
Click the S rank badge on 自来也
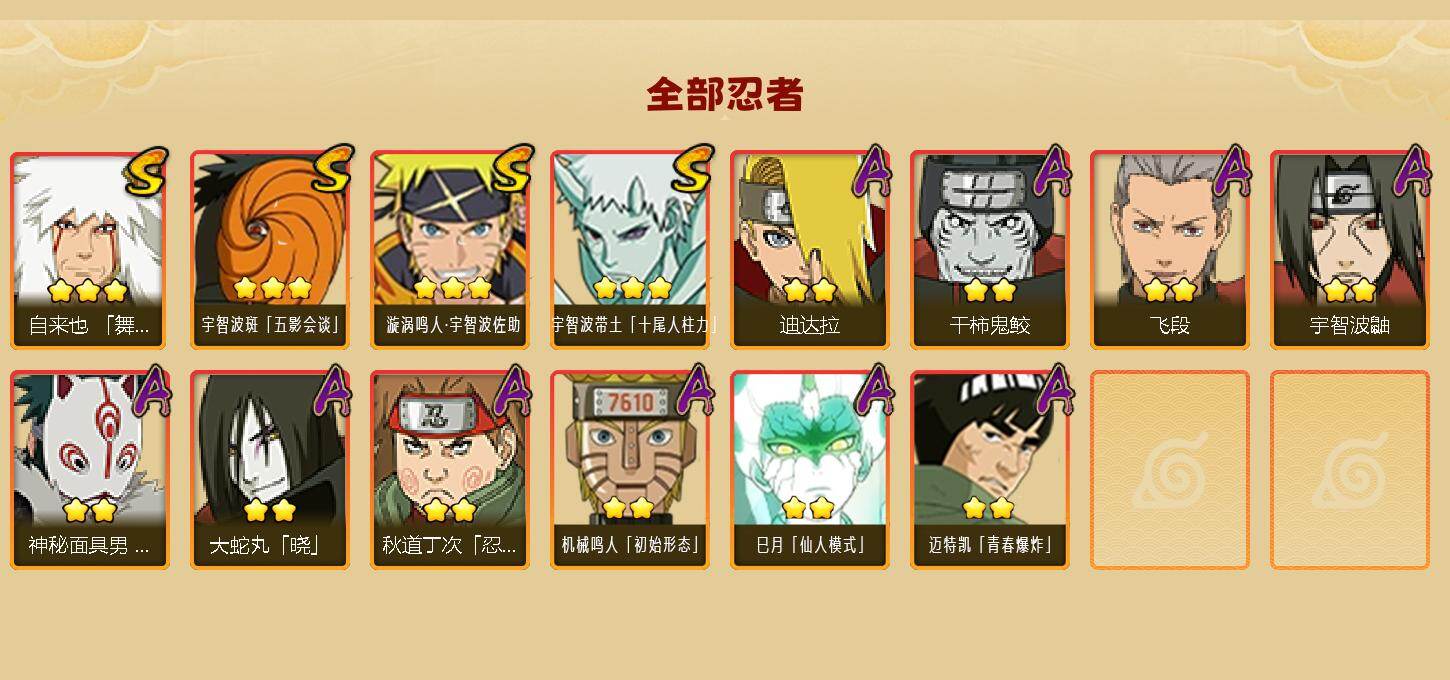[147, 171]
